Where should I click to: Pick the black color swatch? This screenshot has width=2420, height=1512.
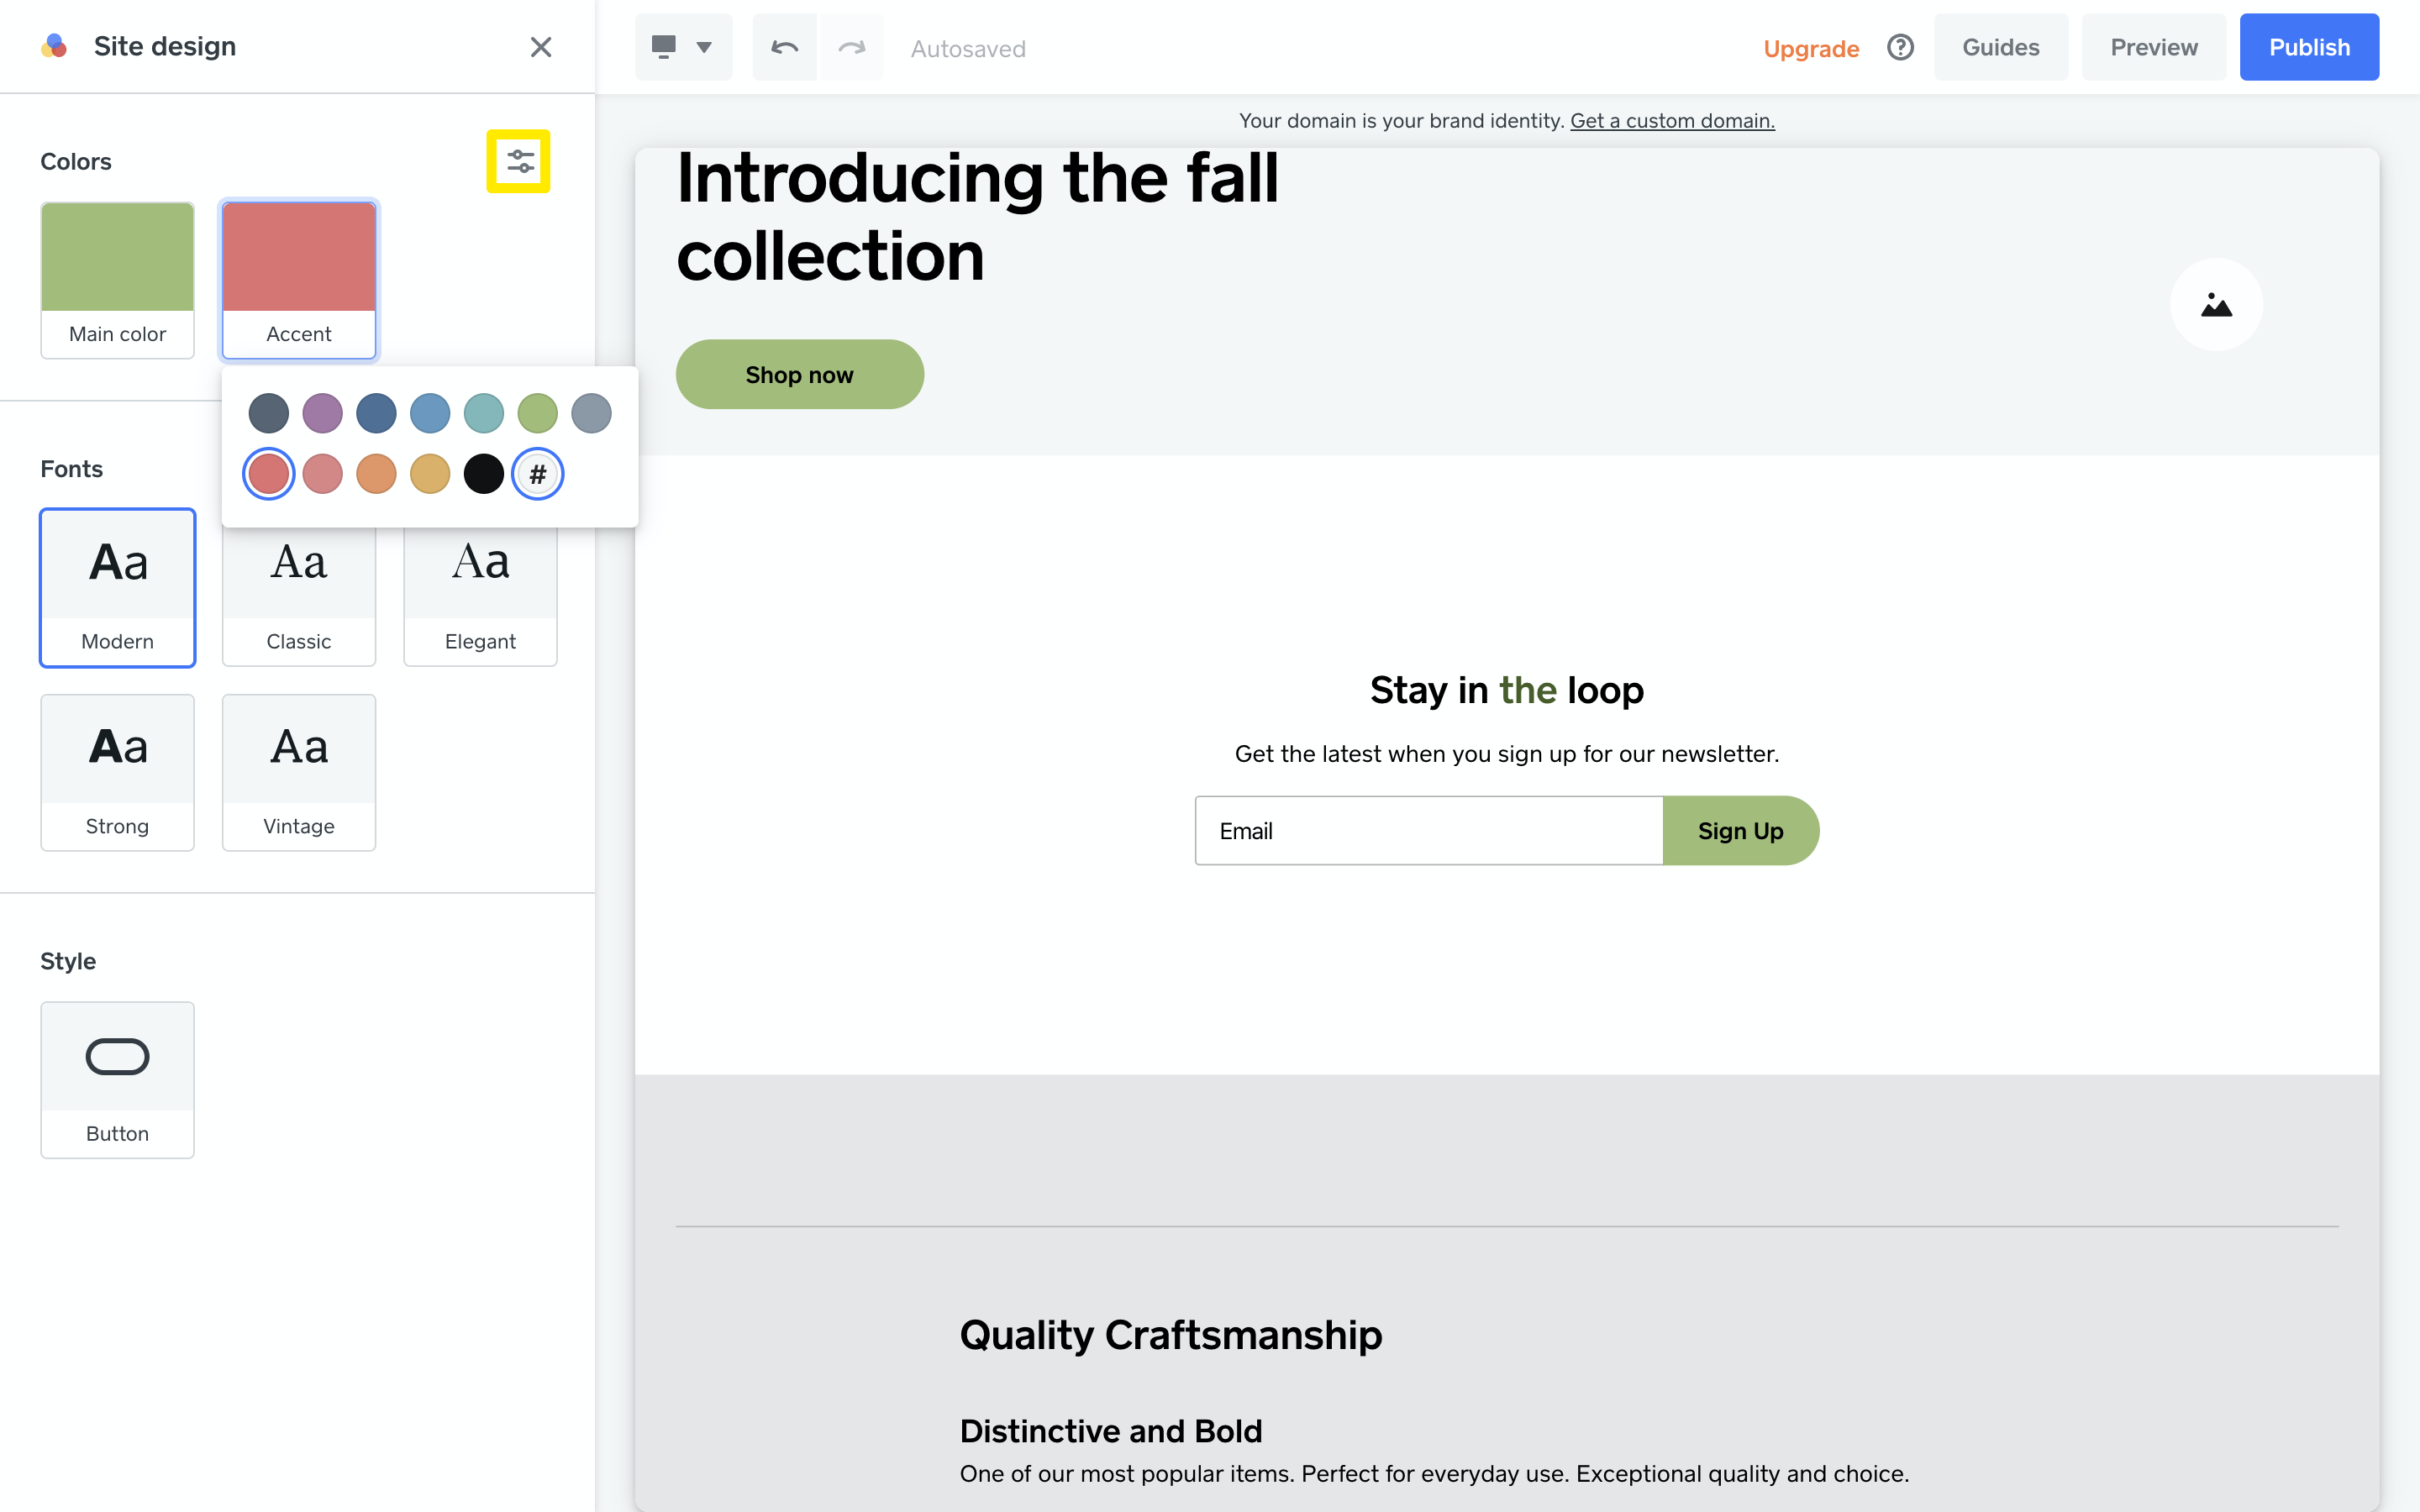[x=483, y=474]
